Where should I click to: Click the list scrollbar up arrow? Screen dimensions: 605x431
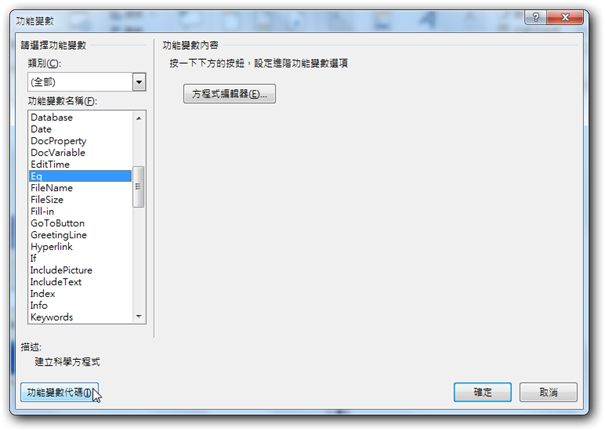pyautogui.click(x=139, y=118)
